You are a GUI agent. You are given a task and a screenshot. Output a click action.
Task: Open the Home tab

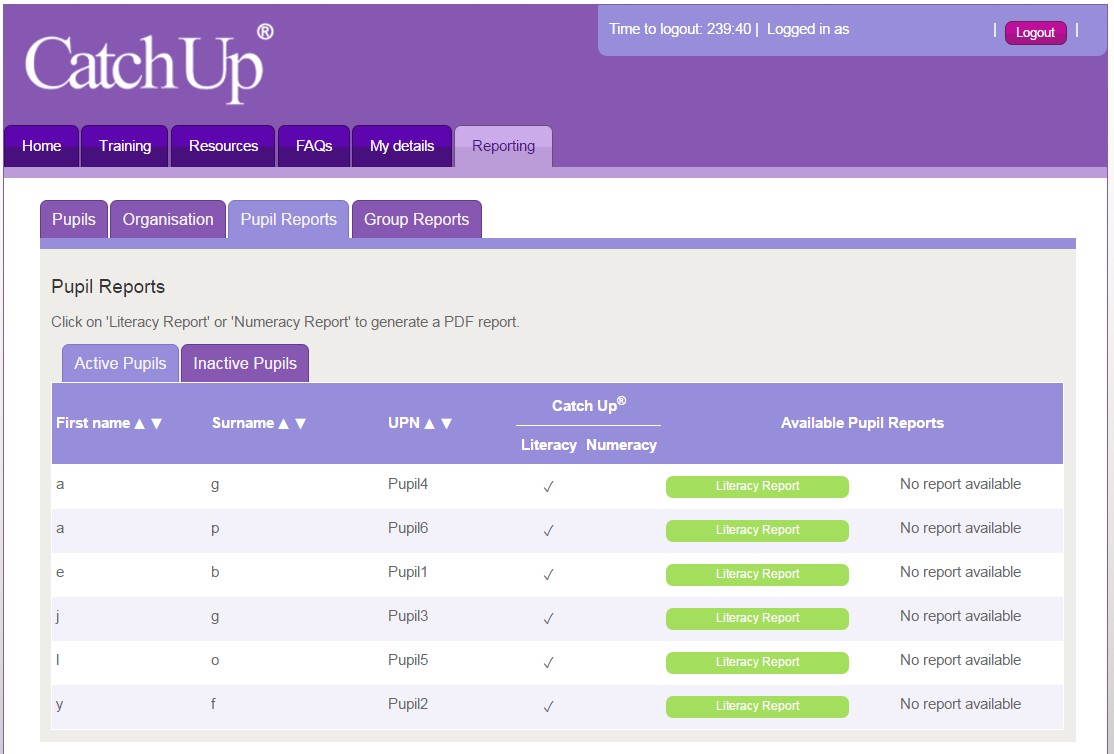[x=41, y=146]
